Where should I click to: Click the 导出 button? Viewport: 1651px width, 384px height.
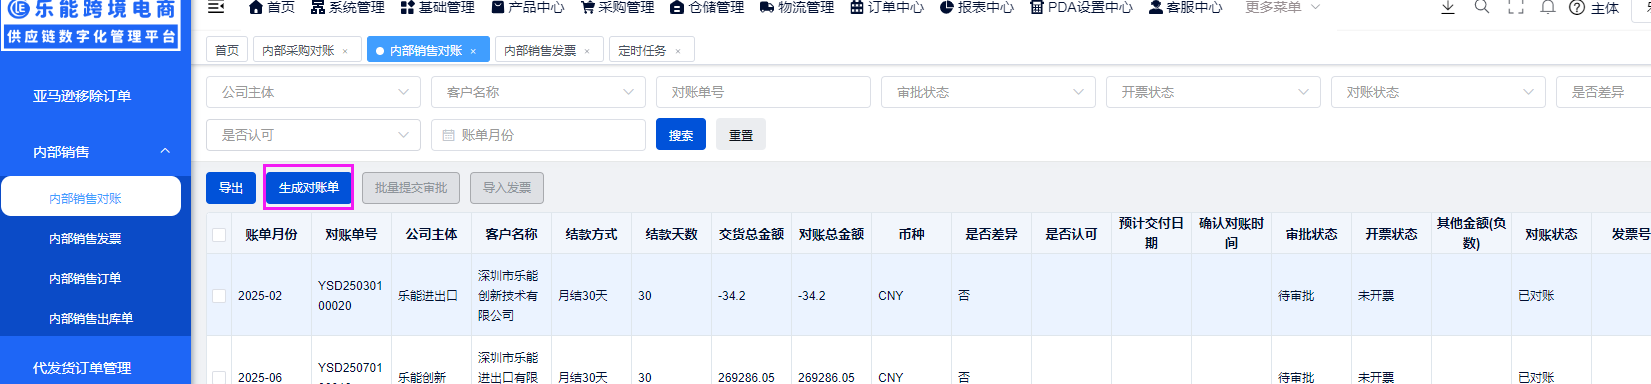231,188
